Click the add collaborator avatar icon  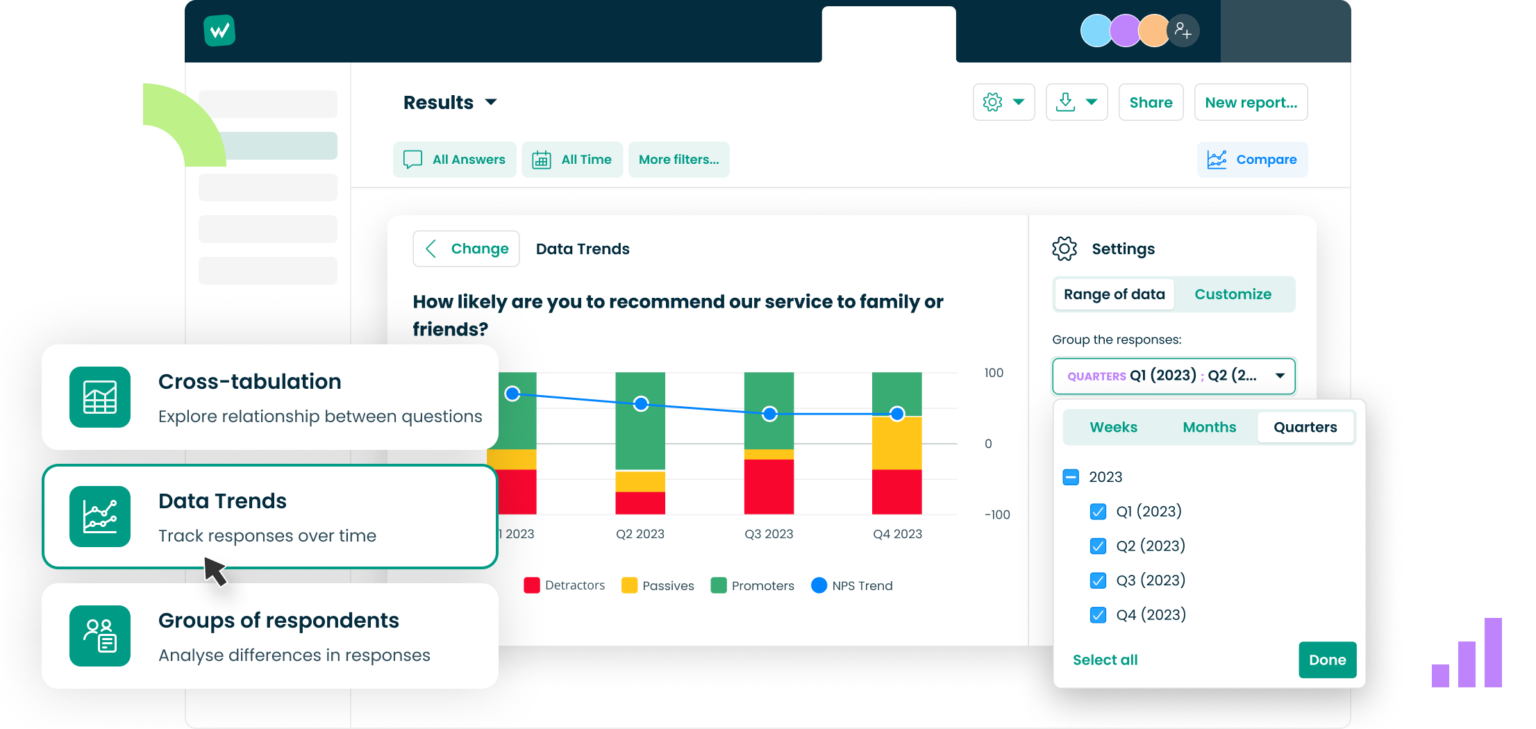[1183, 31]
